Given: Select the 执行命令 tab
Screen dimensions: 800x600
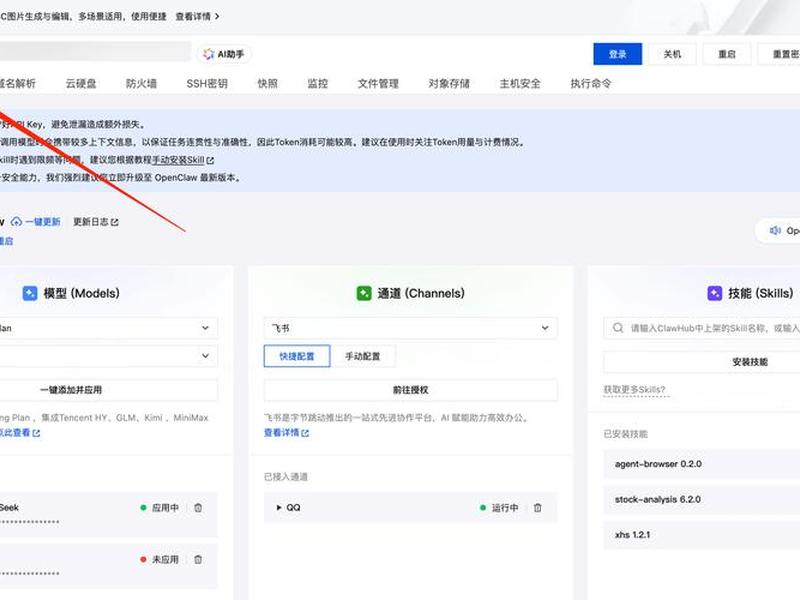Looking at the screenshot, I should click(x=591, y=83).
